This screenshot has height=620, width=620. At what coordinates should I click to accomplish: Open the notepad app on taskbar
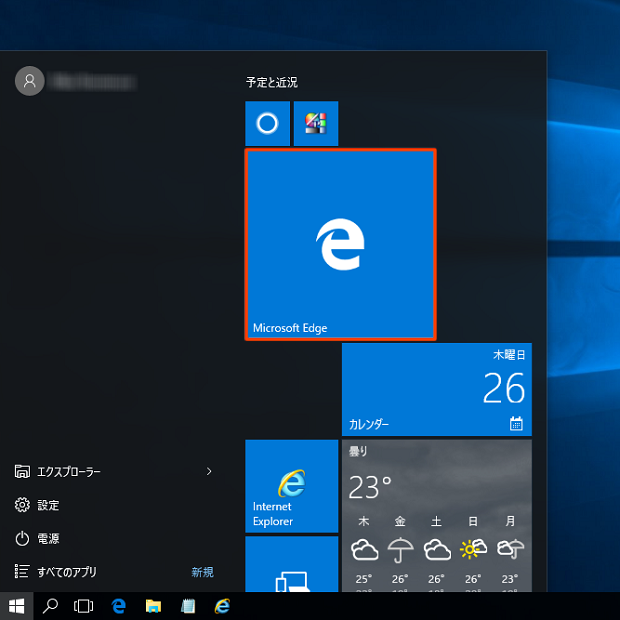tap(188, 606)
